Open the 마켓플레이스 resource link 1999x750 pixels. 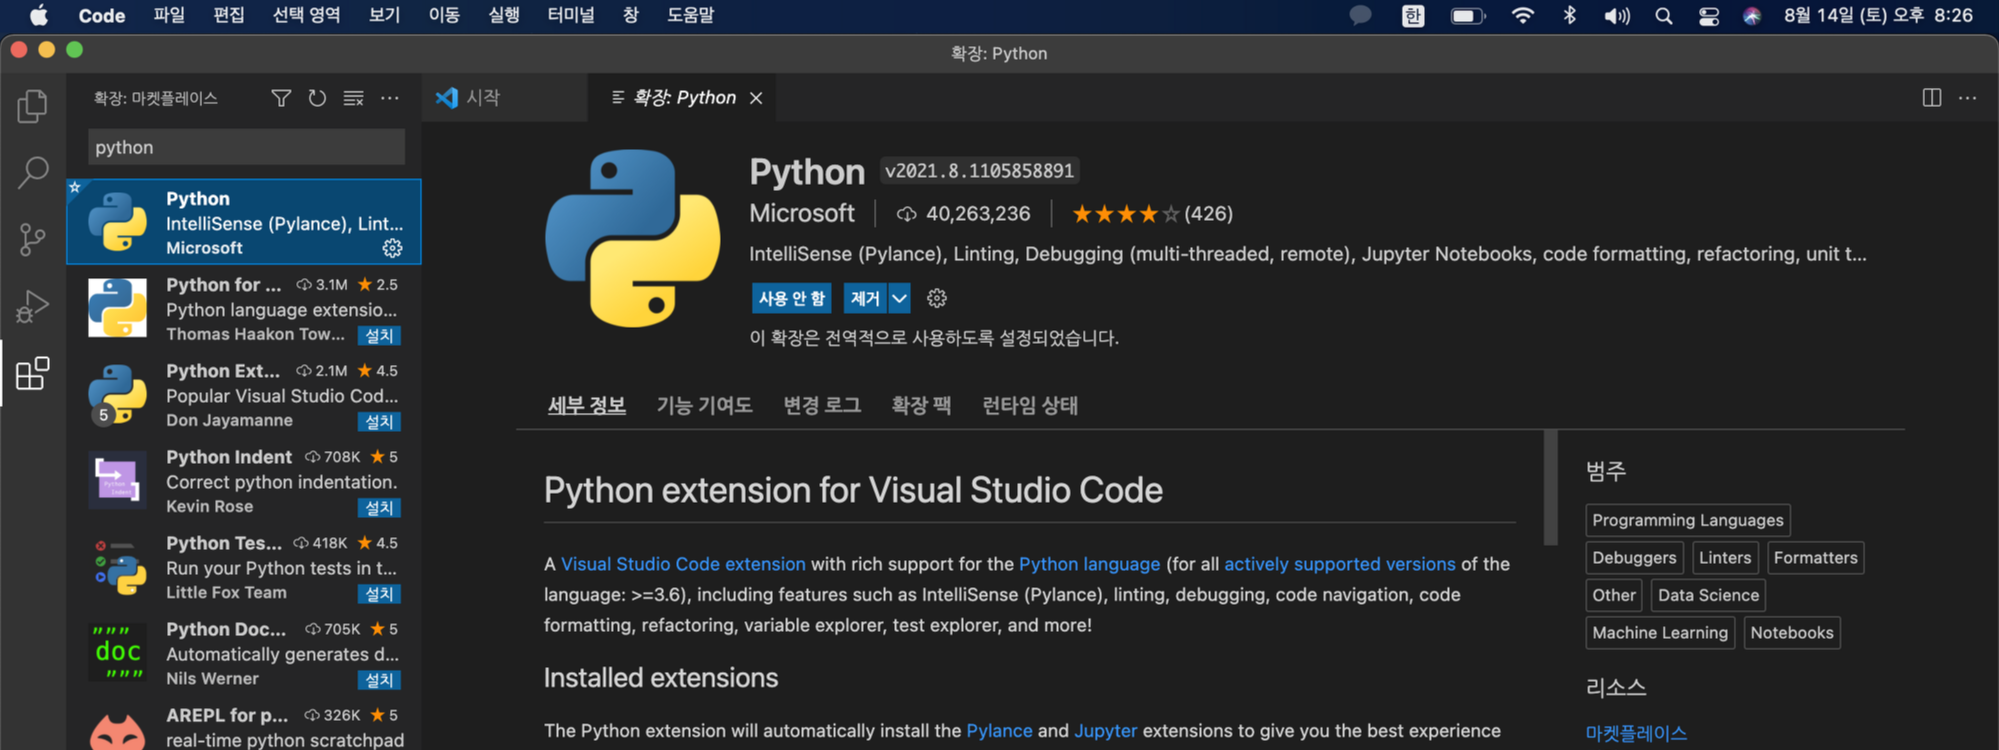1636,733
